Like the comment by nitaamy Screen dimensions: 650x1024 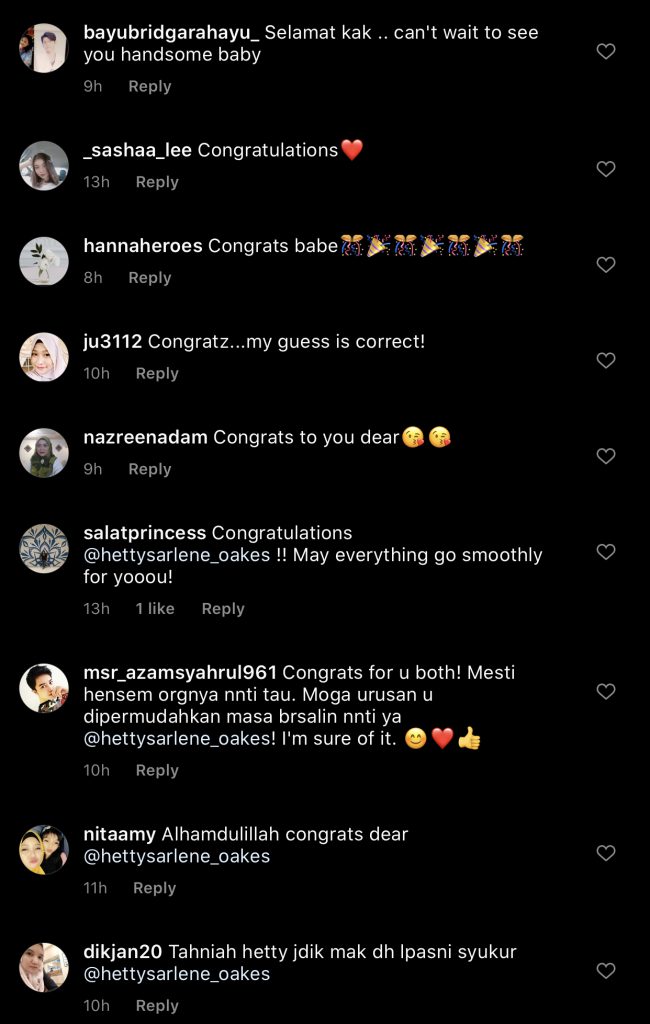point(606,853)
